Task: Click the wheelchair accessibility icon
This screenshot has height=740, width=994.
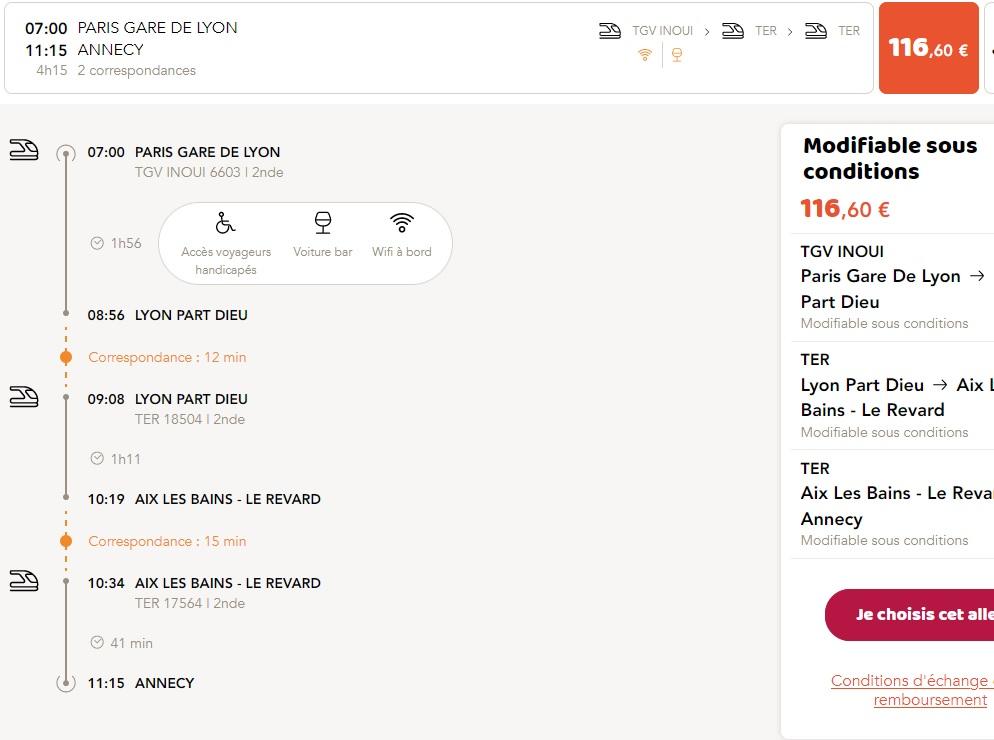Action: click(x=225, y=223)
